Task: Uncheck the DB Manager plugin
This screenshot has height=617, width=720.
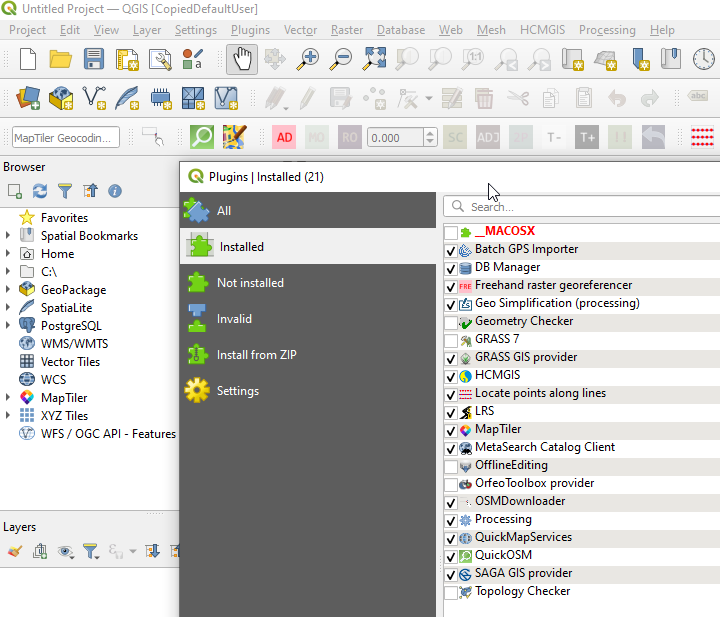Action: pyautogui.click(x=451, y=268)
